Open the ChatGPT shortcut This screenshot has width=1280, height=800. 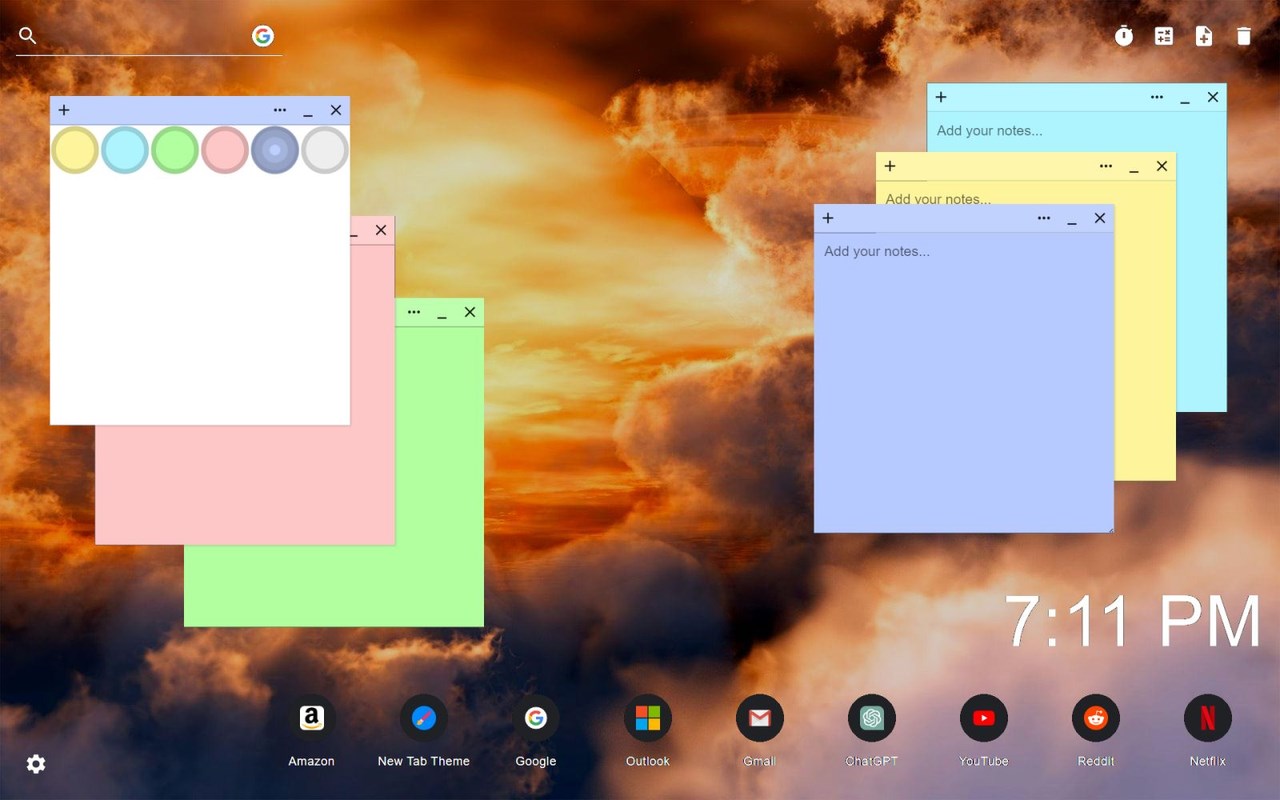coord(872,718)
